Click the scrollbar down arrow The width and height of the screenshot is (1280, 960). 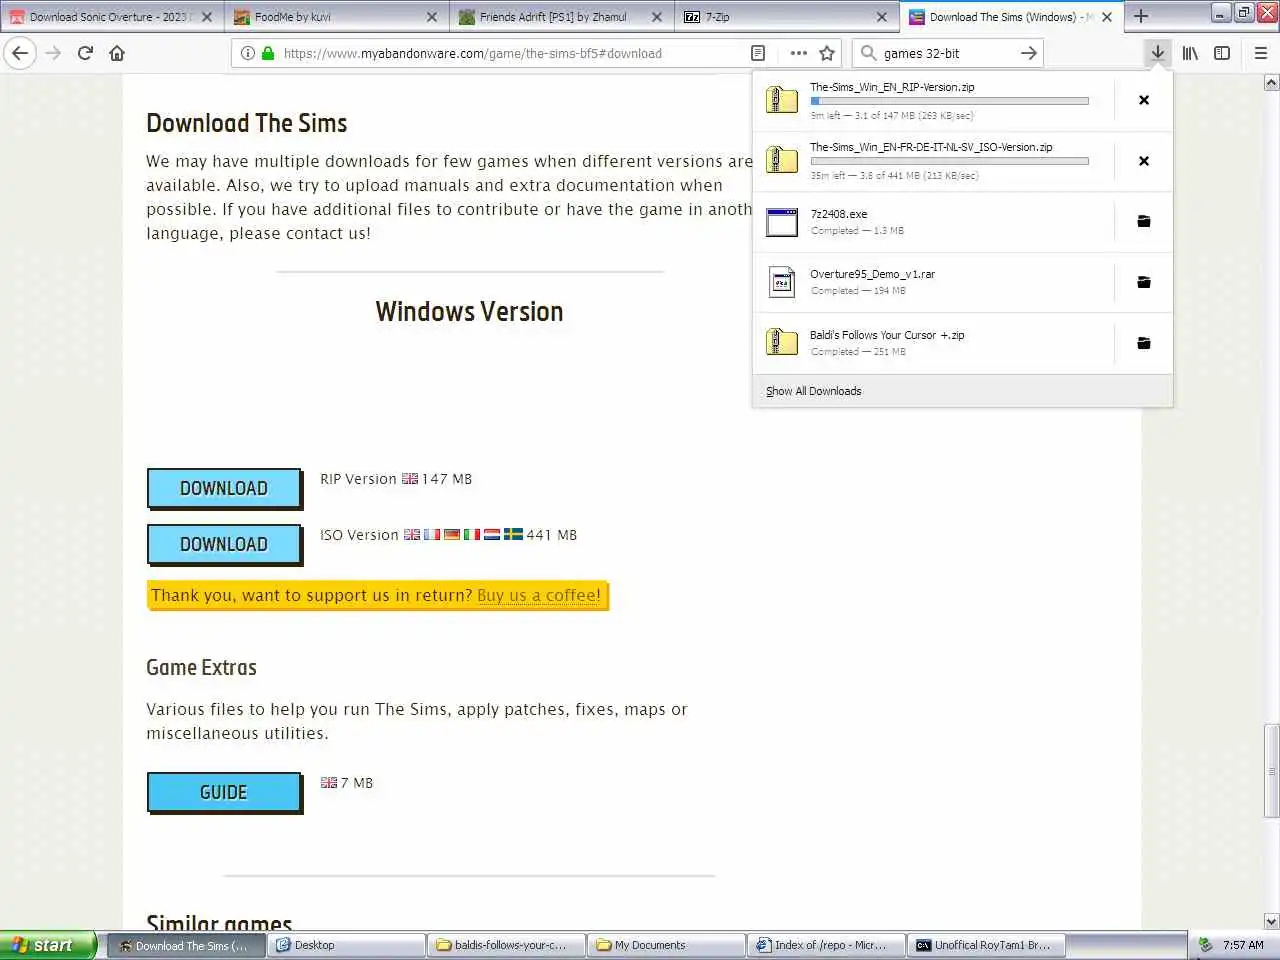click(x=1271, y=921)
